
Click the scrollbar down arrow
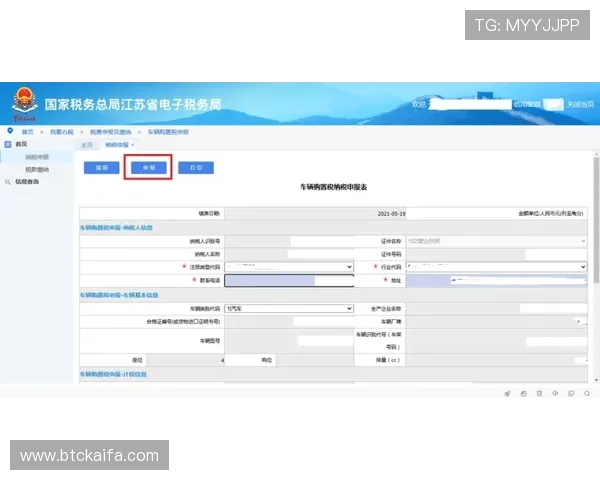pyautogui.click(x=596, y=380)
